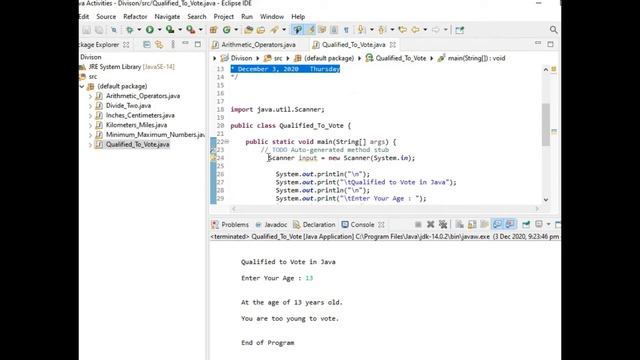Collapse All in Package Explorer

(147, 44)
